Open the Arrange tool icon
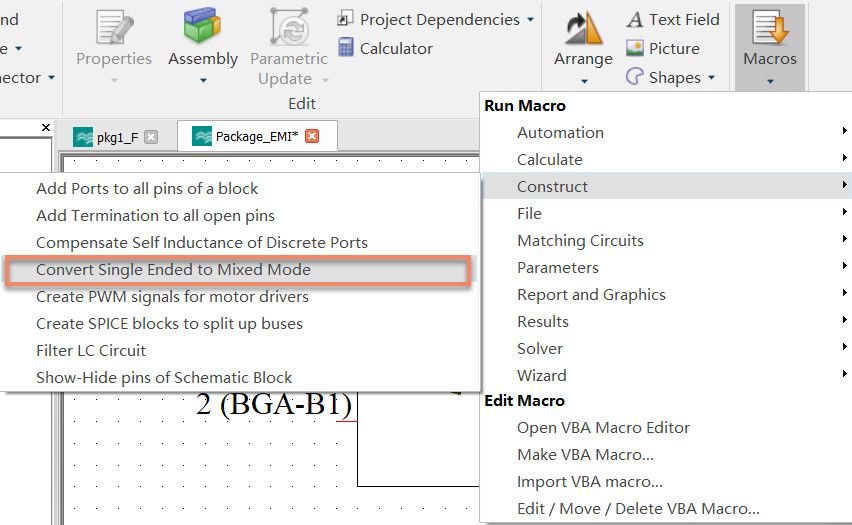This screenshot has height=525, width=852. (583, 29)
